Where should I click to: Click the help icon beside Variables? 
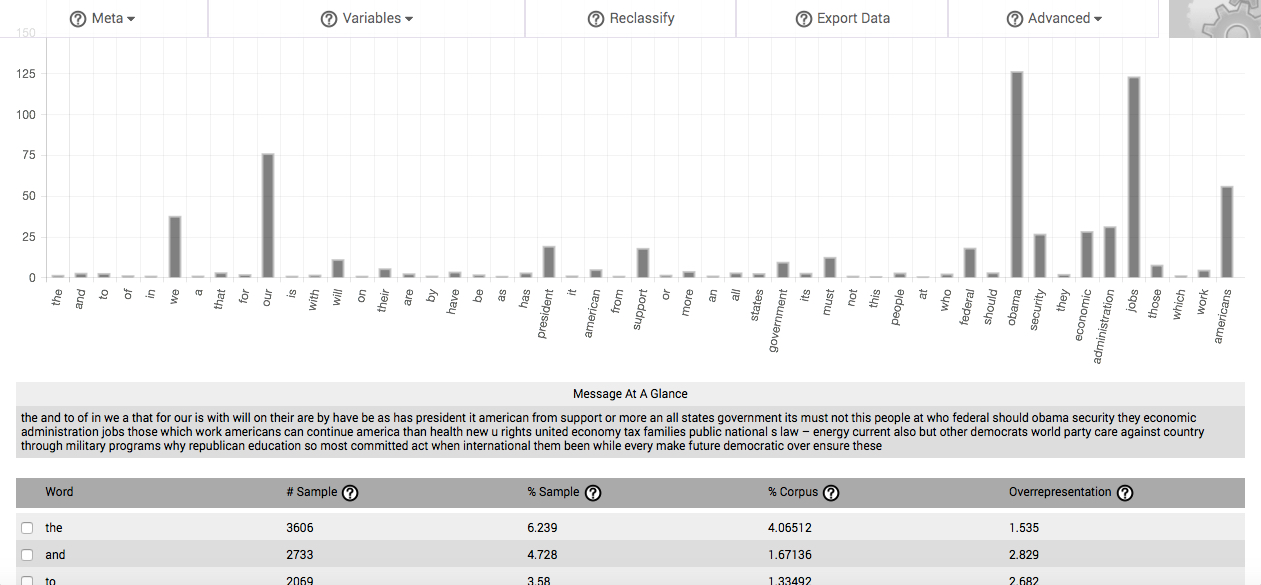(x=328, y=19)
